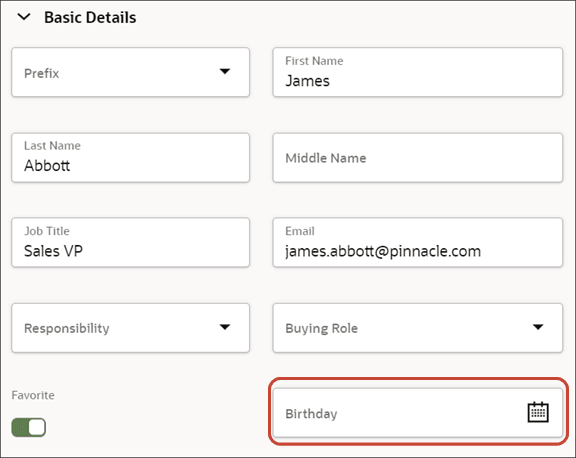
Task: Open the Prefix dropdown arrow
Action: pyautogui.click(x=225, y=71)
